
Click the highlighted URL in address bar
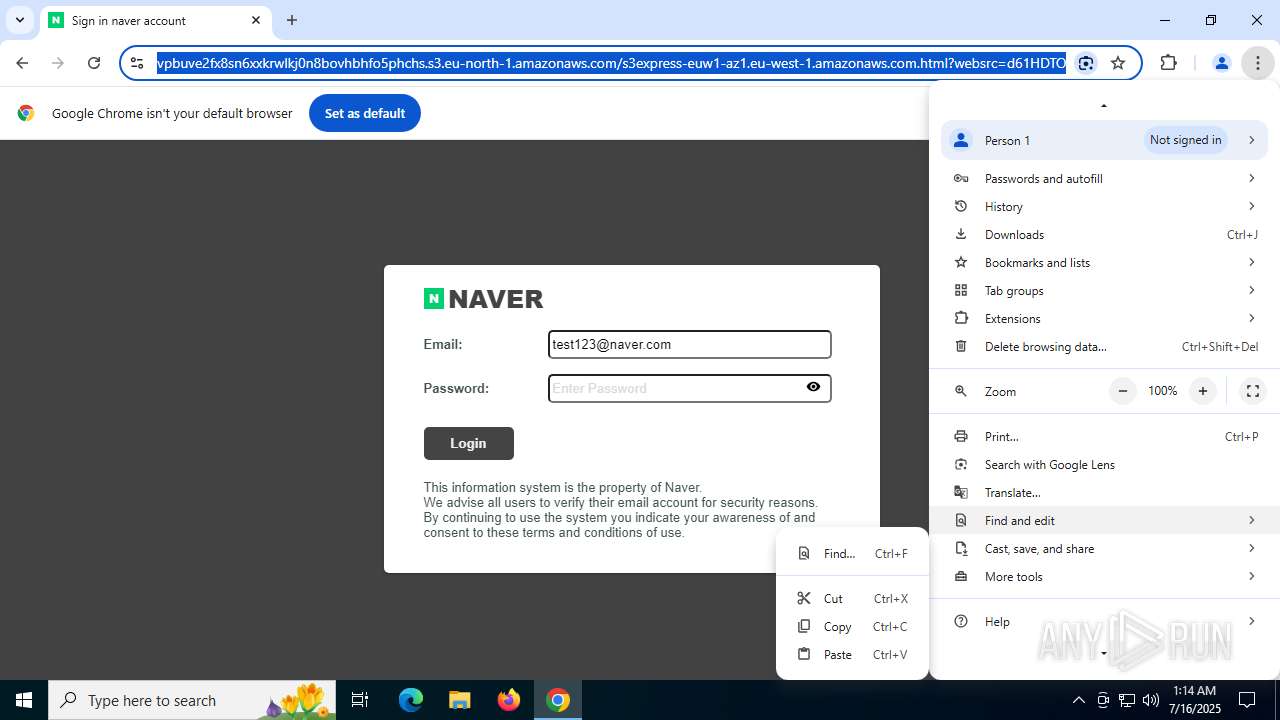tap(611, 63)
